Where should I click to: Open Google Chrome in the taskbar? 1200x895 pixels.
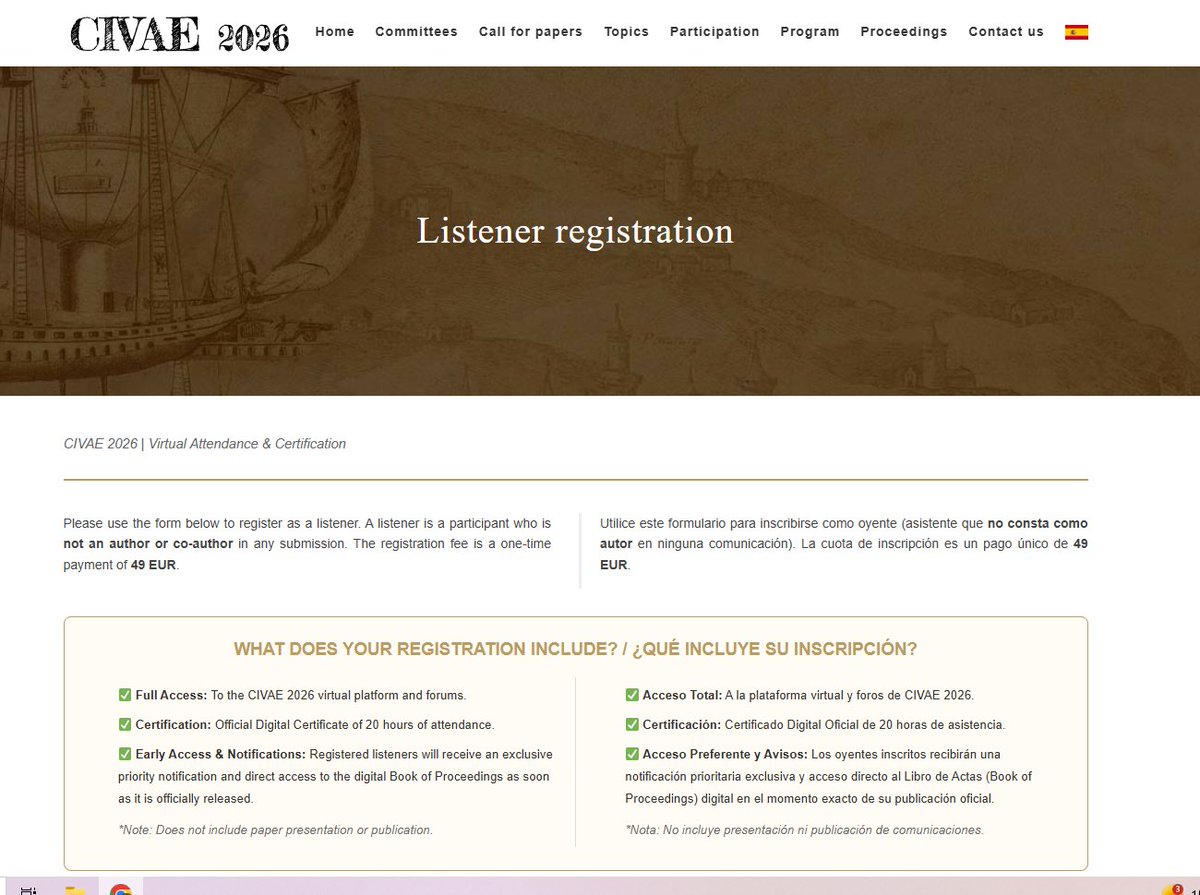point(121,889)
